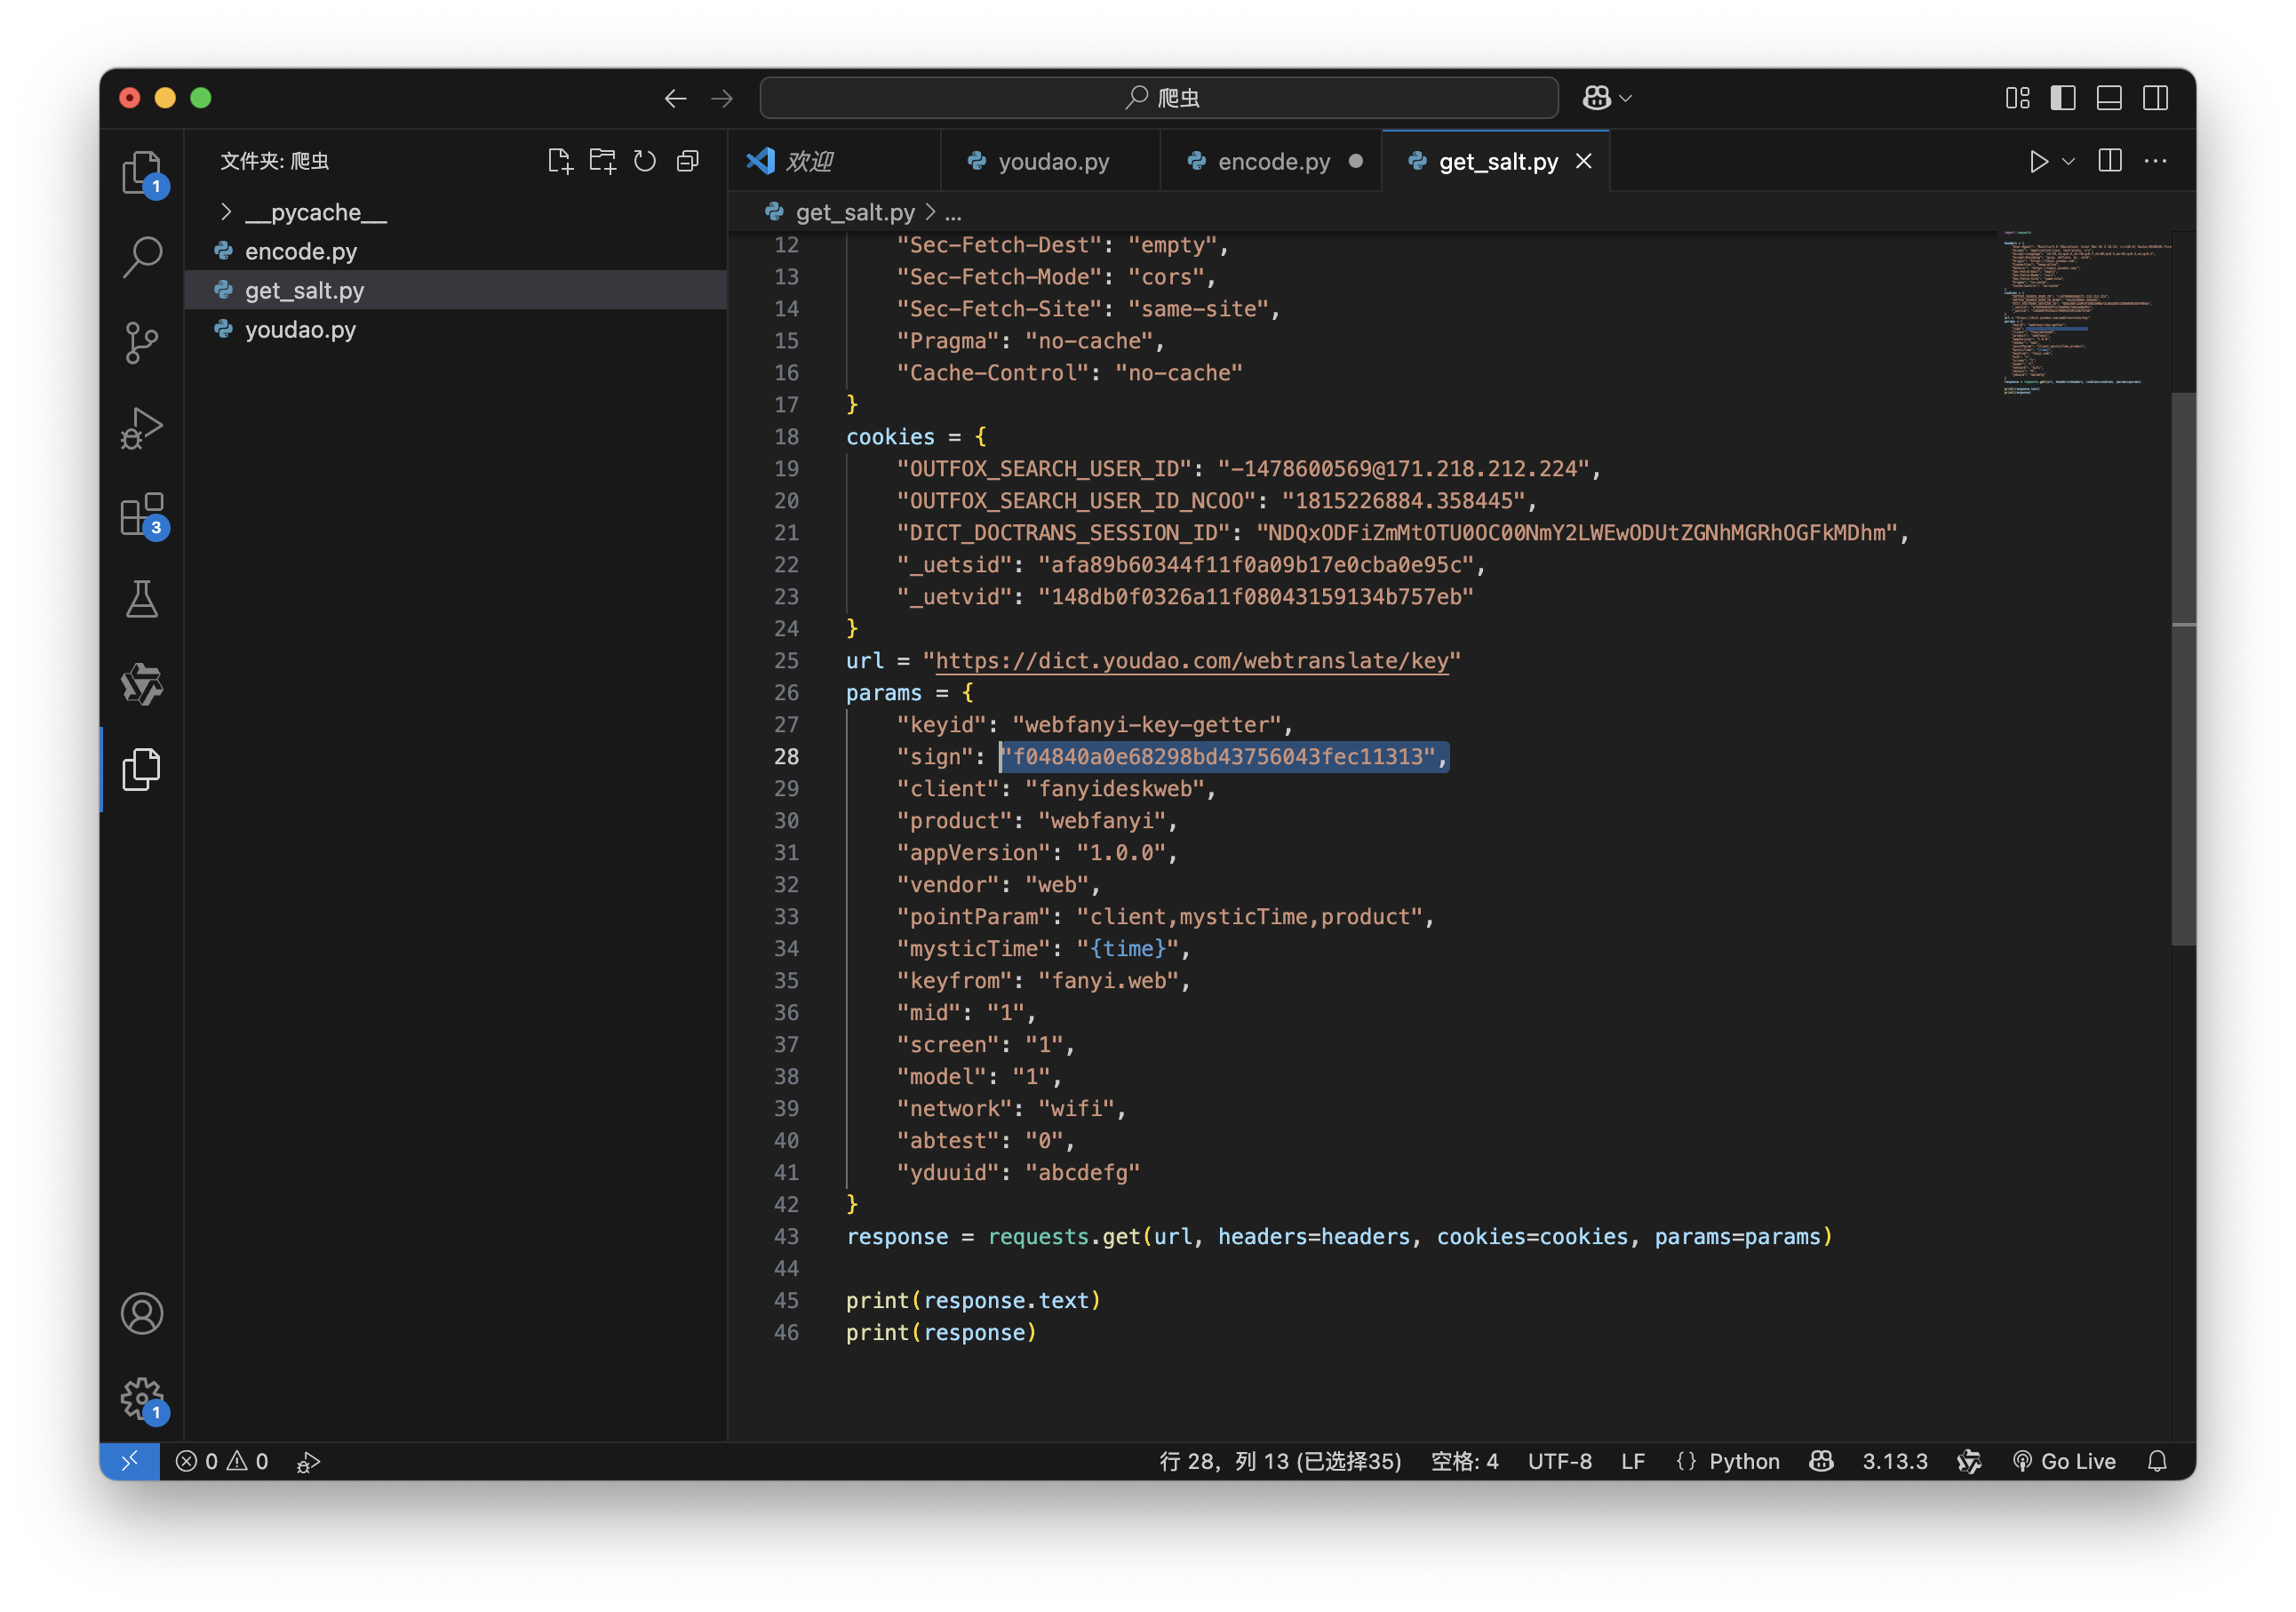
Task: Click the Python language mode indicator
Action: click(x=1743, y=1461)
